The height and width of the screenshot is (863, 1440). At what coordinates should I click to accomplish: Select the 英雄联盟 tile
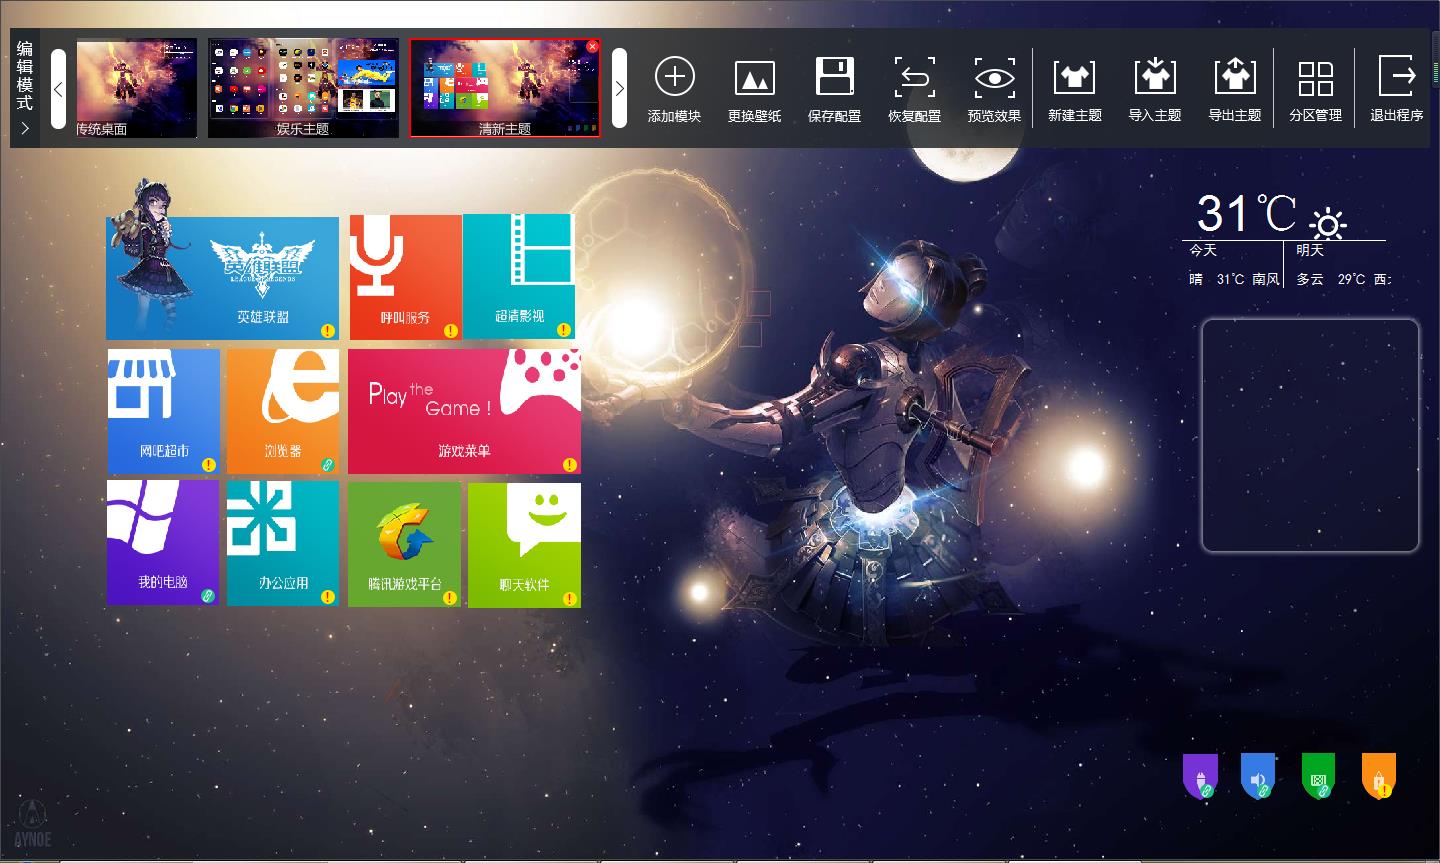click(x=223, y=278)
